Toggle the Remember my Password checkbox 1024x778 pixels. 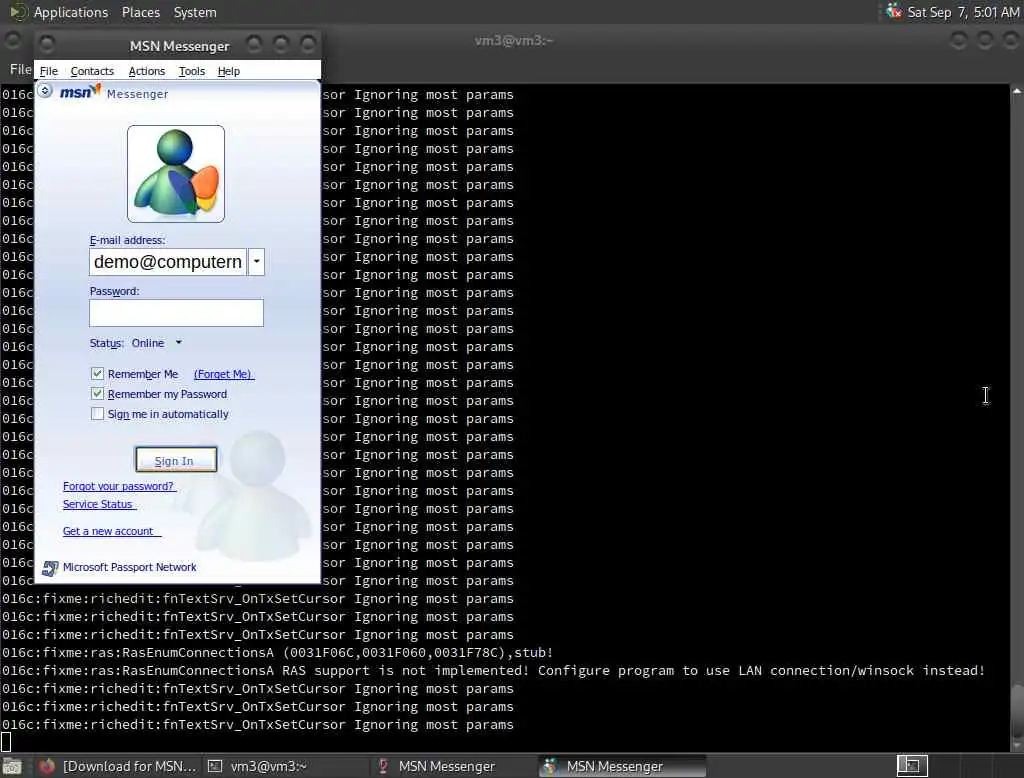pos(97,394)
